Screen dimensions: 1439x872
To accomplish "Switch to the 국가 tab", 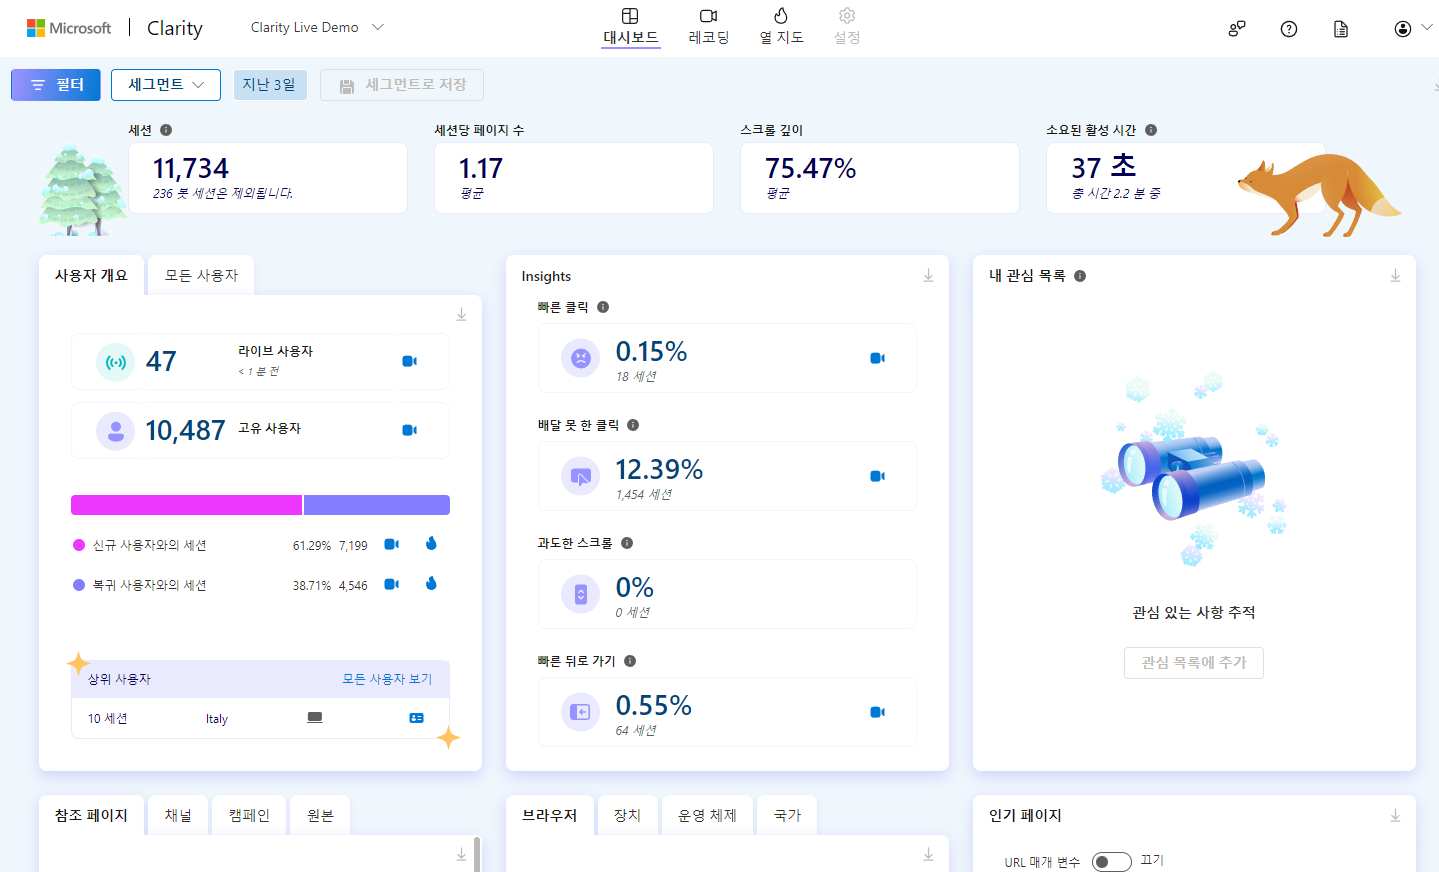I will pyautogui.click(x=786, y=814).
